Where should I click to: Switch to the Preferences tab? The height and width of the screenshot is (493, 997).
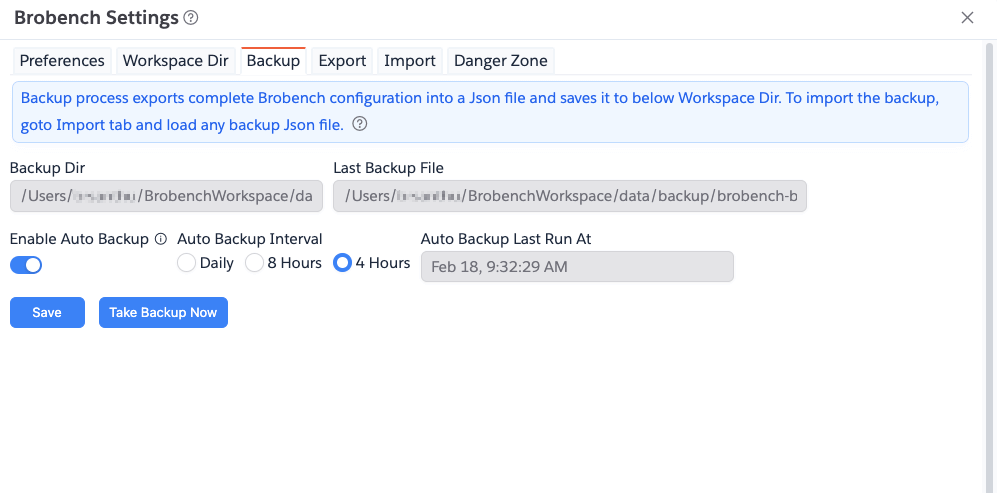click(x=62, y=61)
